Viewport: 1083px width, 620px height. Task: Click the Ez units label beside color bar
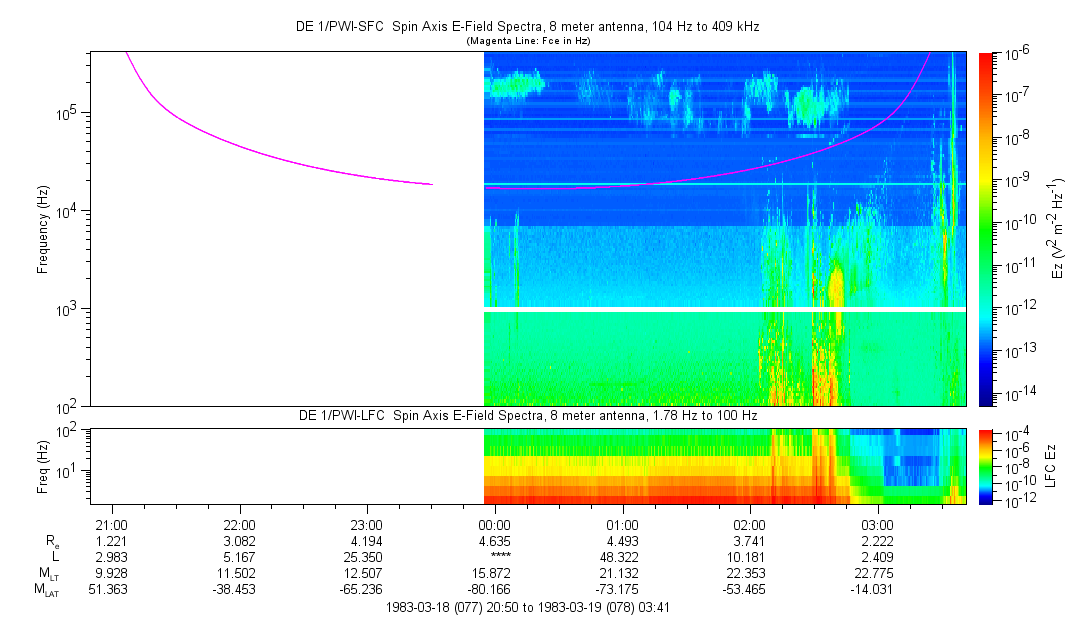pos(1059,229)
